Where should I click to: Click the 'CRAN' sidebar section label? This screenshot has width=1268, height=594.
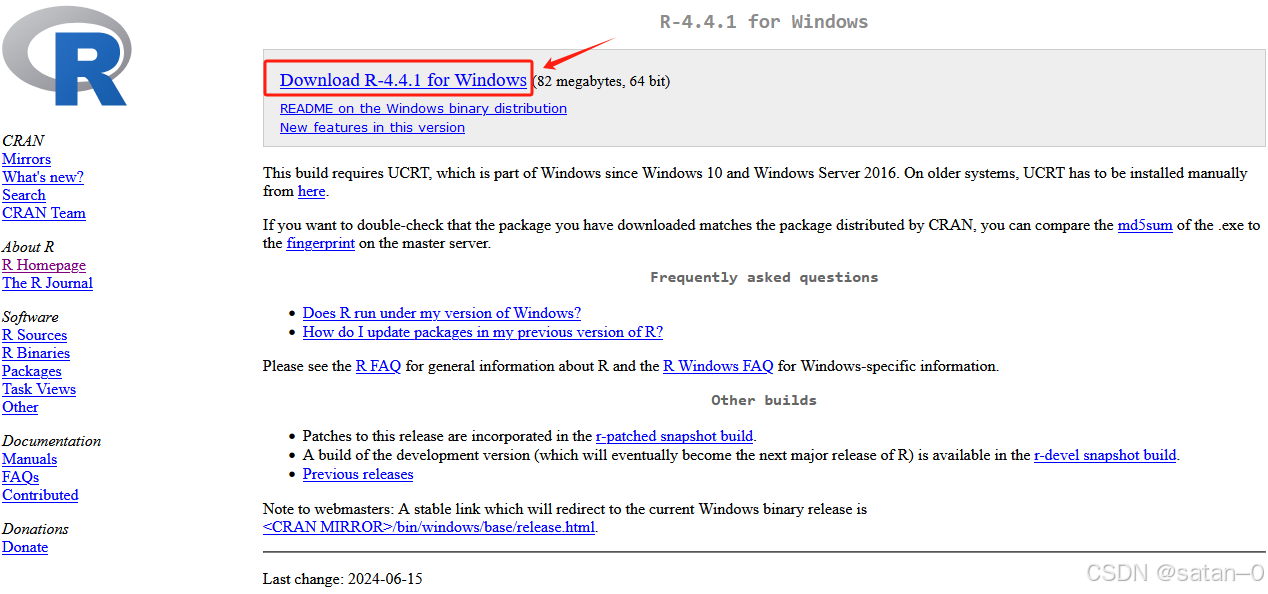pos(23,141)
